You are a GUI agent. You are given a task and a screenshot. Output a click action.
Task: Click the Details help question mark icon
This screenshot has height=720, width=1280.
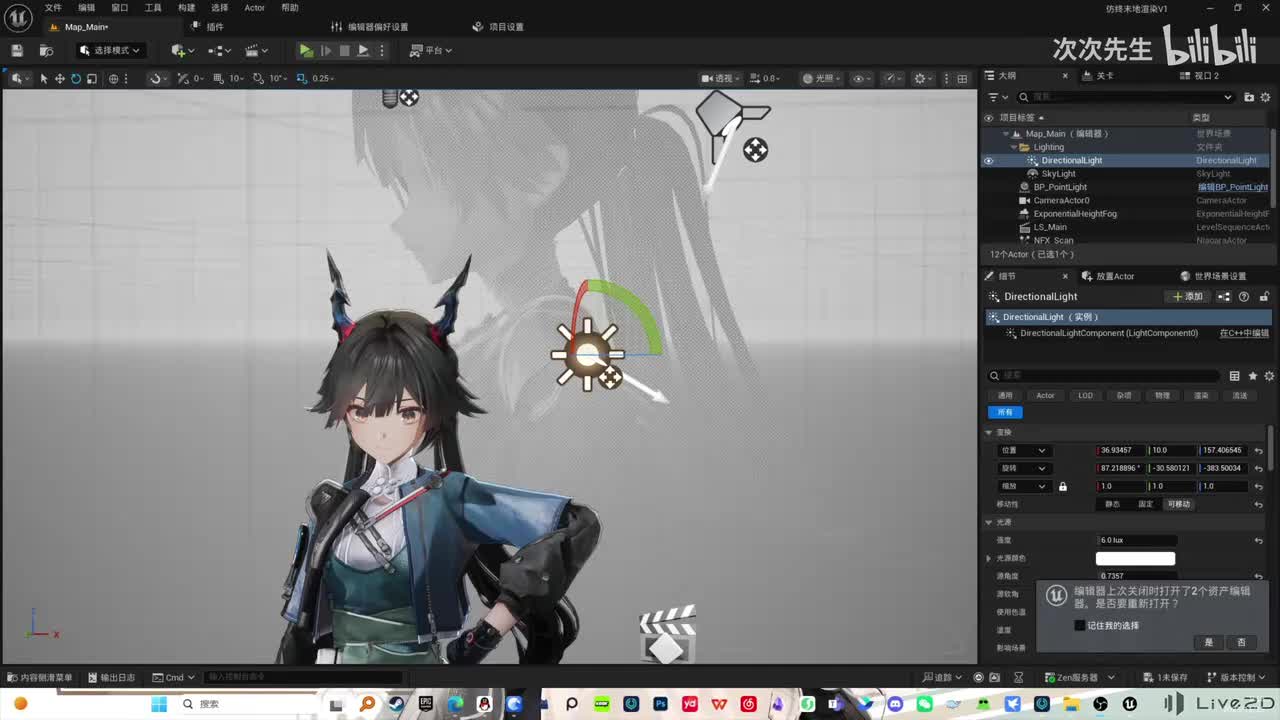click(1244, 297)
